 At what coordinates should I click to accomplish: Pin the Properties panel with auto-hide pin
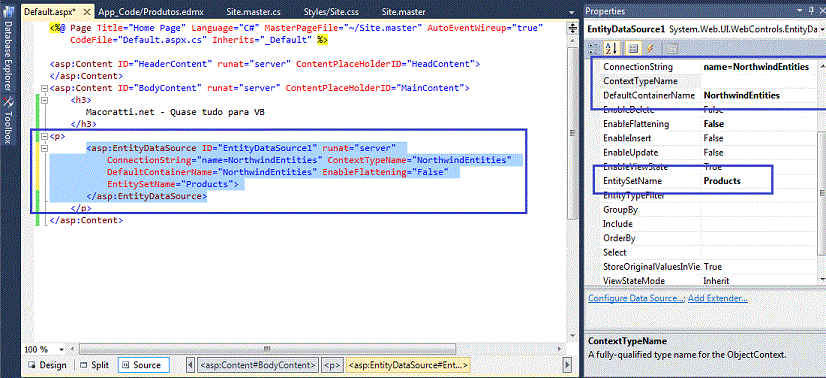[811, 11]
